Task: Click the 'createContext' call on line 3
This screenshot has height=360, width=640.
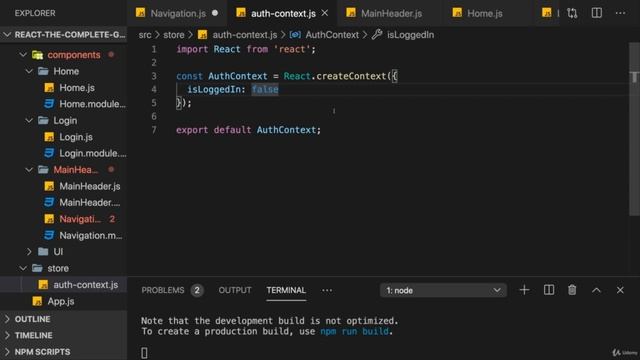Action: tap(351, 76)
